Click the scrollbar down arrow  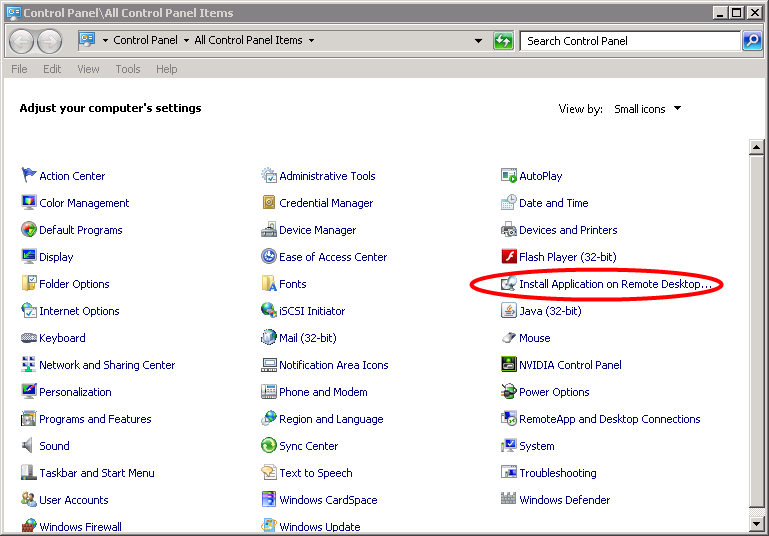756,524
